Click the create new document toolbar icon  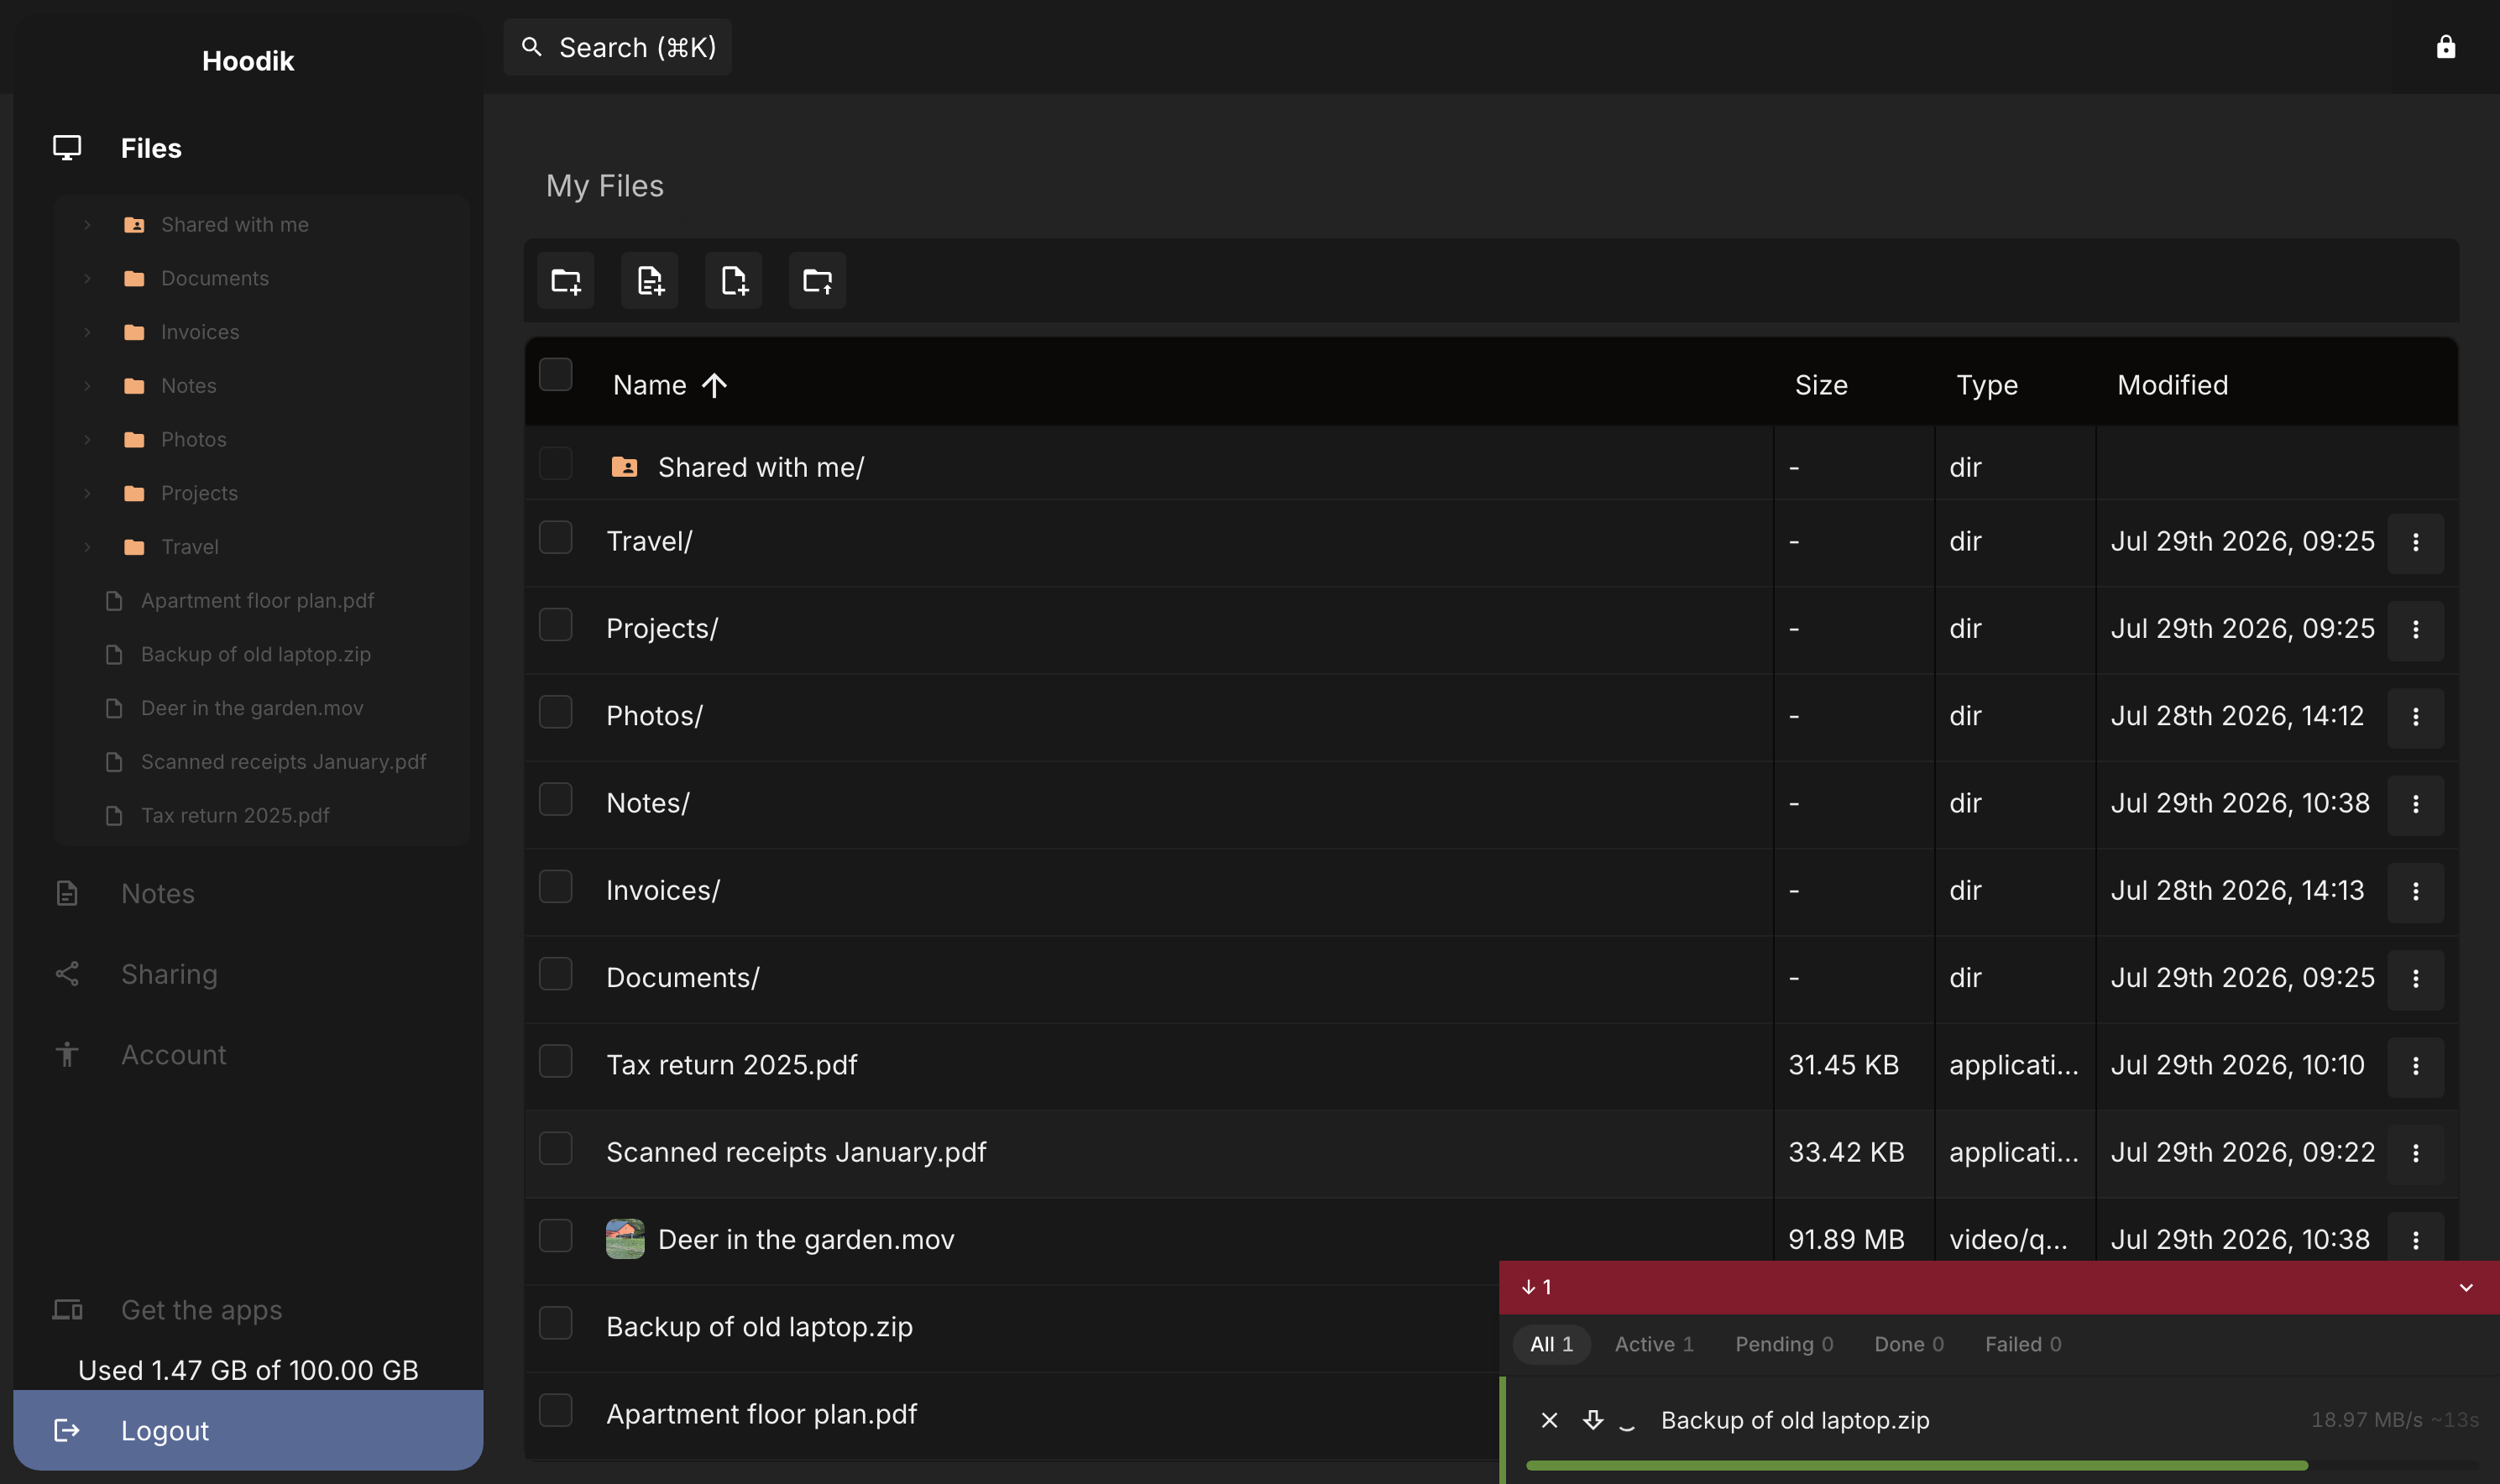coord(650,281)
